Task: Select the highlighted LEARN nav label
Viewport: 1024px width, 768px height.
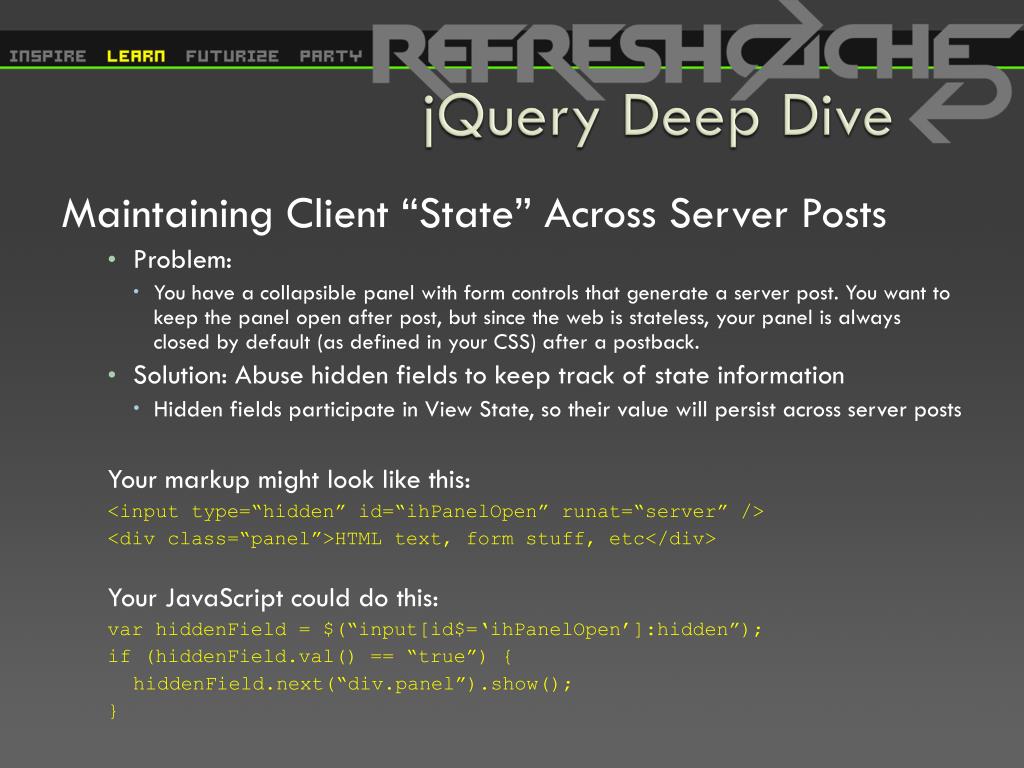Action: [136, 56]
